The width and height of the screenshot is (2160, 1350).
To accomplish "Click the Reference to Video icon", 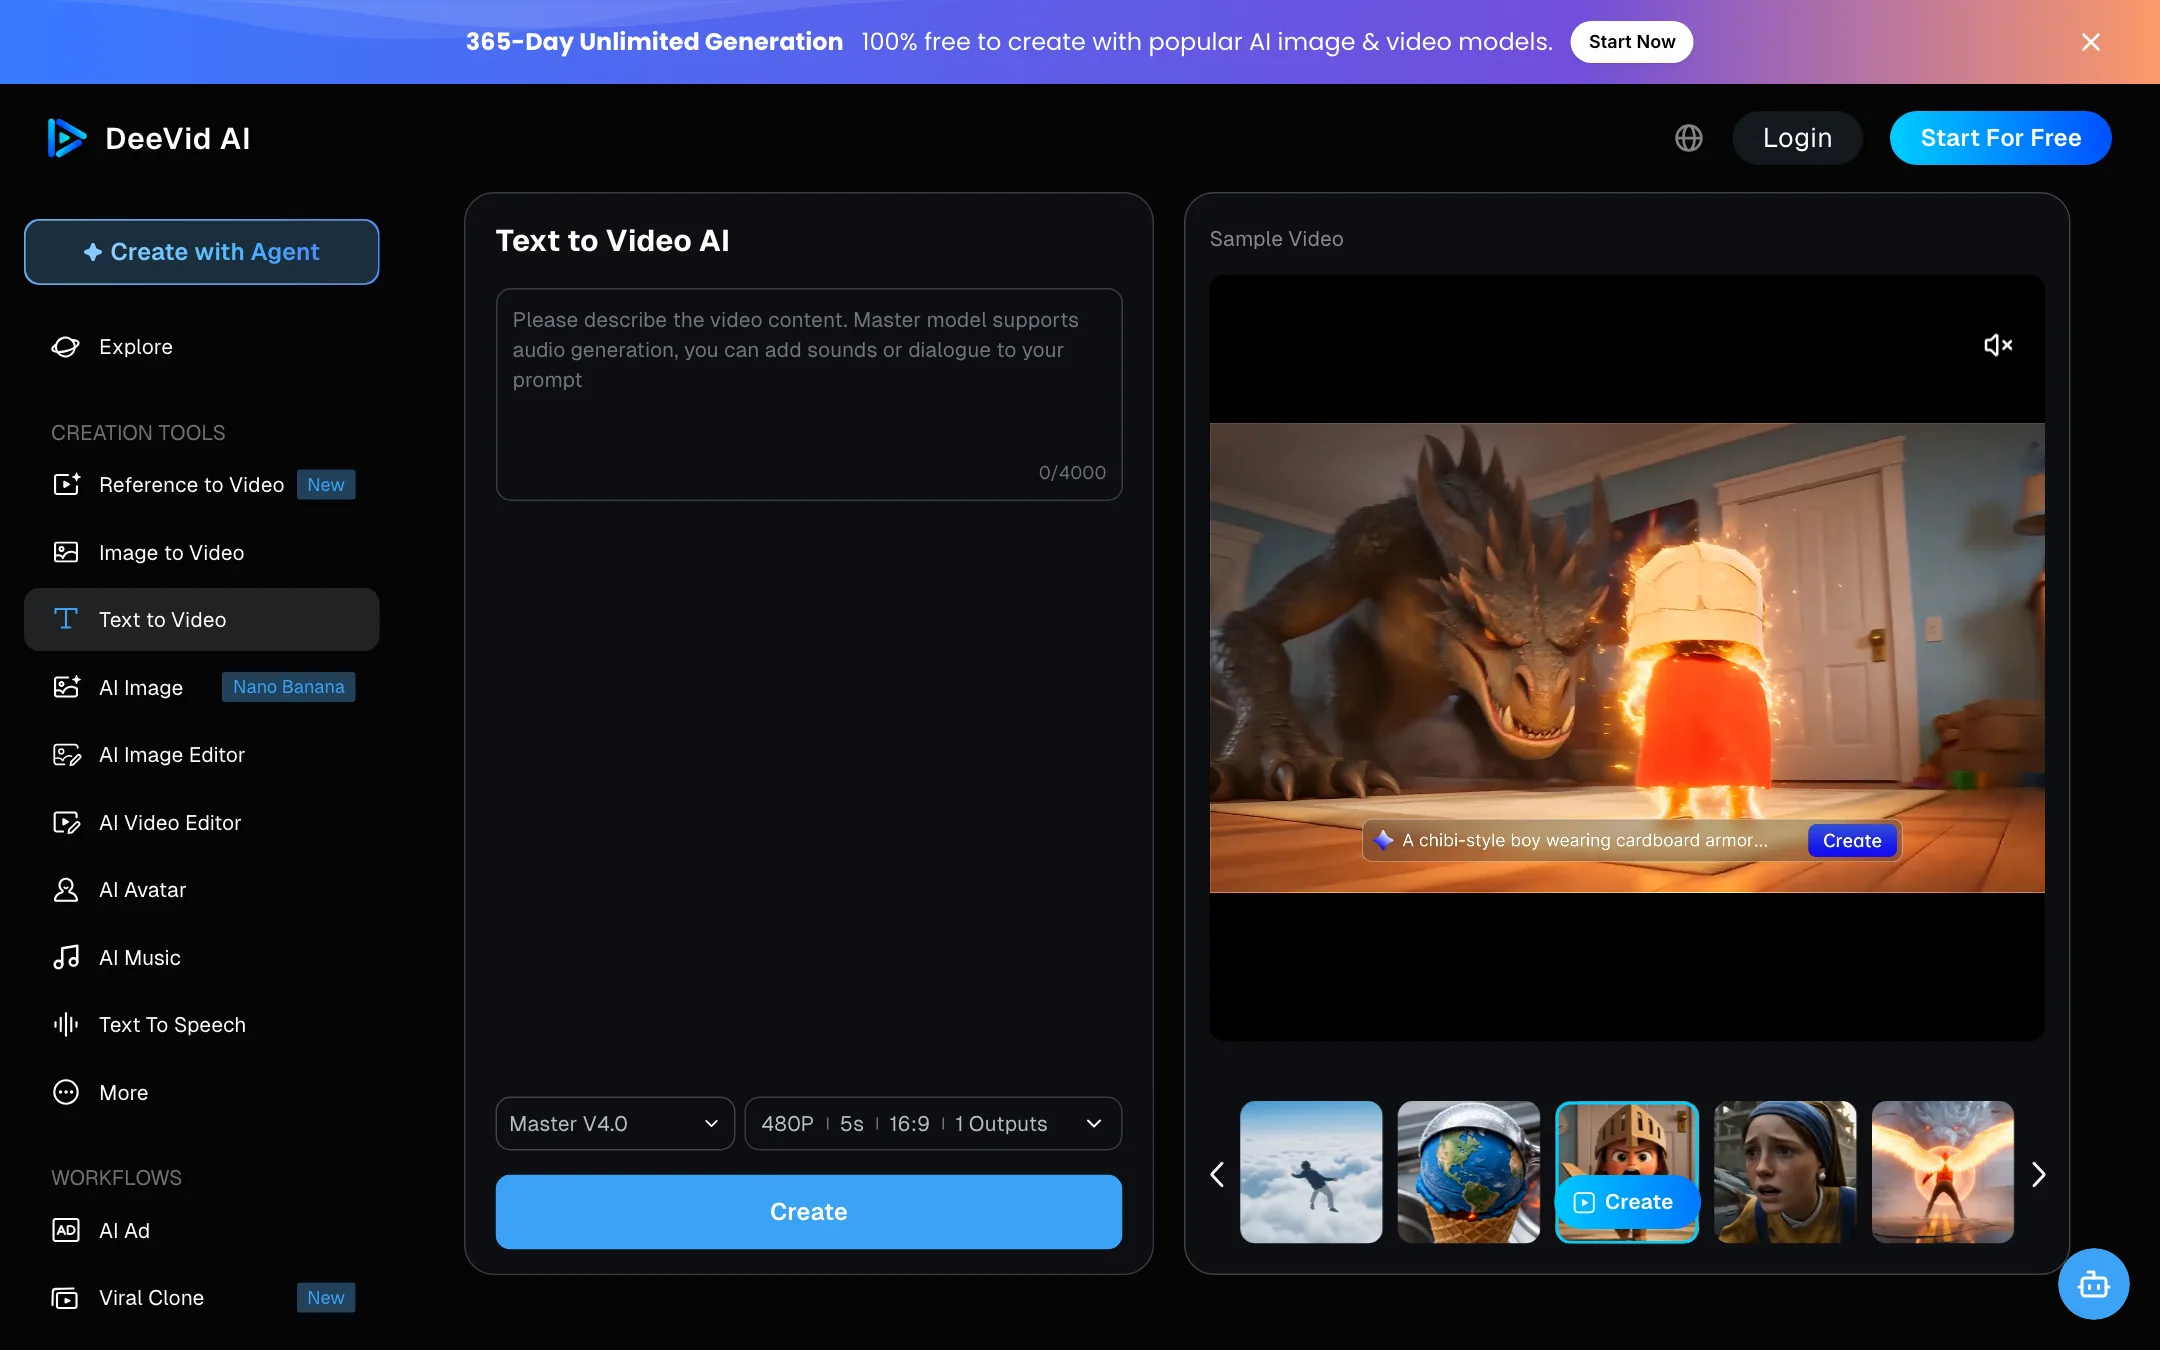I will click(x=66, y=485).
